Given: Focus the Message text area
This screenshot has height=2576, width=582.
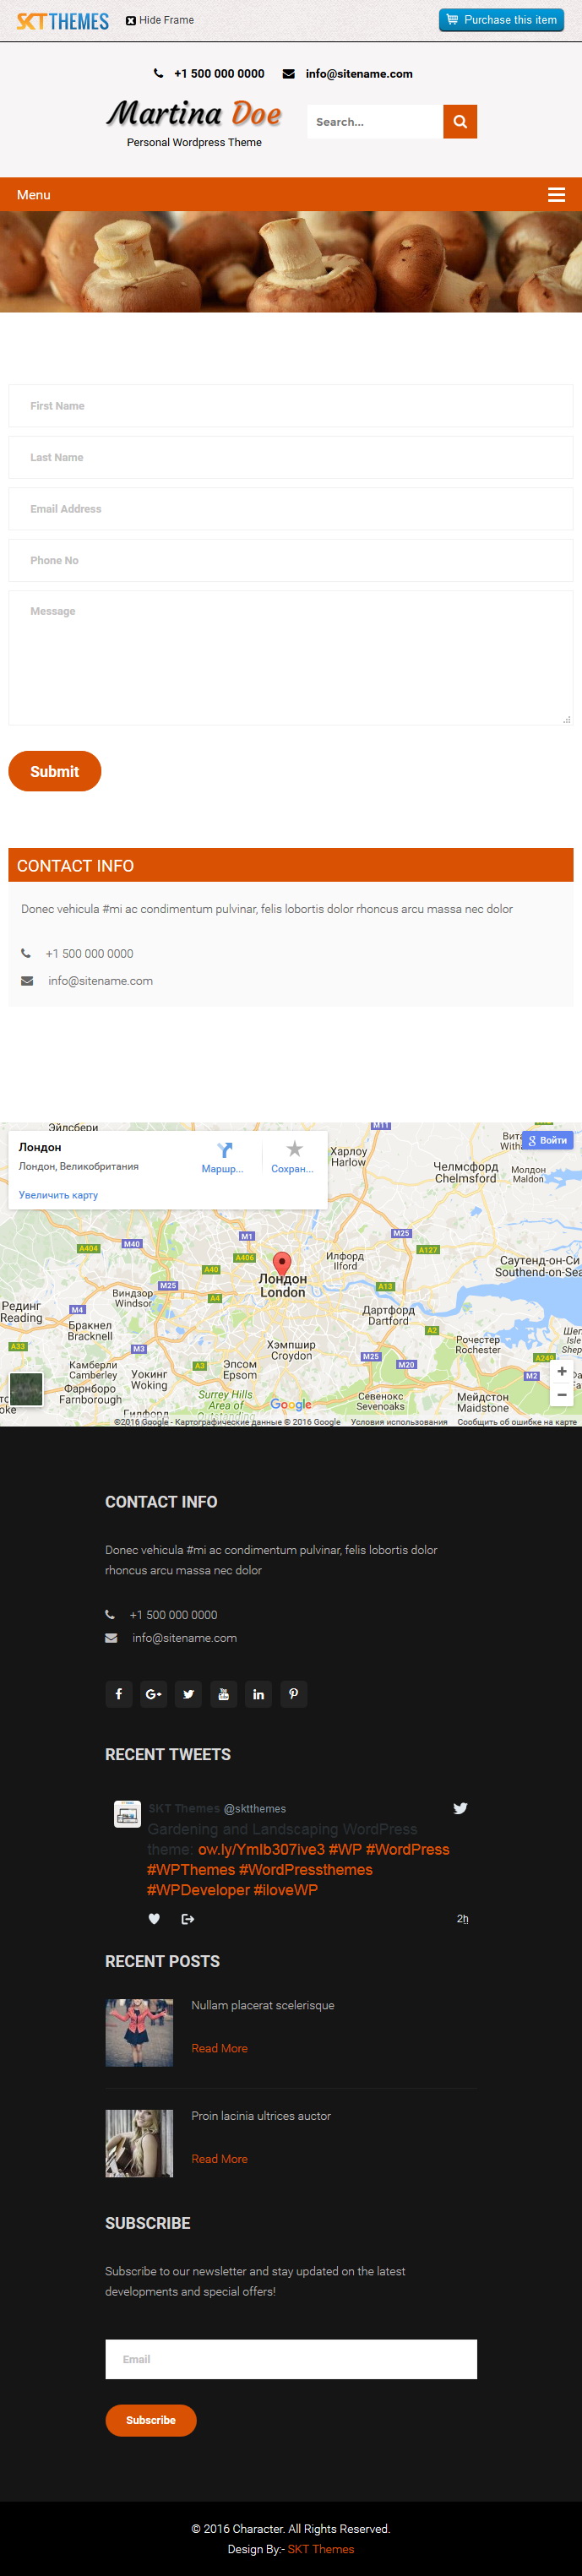Looking at the screenshot, I should click(x=291, y=658).
